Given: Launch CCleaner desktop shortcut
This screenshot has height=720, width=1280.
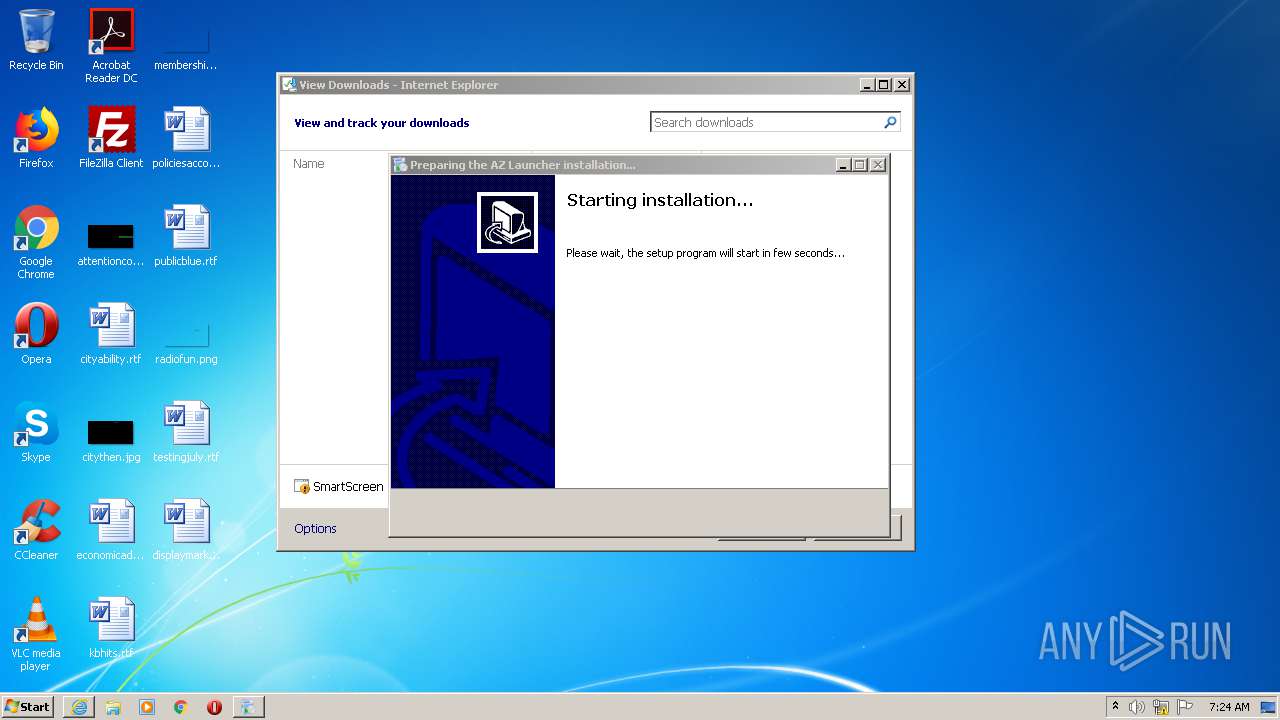Looking at the screenshot, I should pos(36,530).
